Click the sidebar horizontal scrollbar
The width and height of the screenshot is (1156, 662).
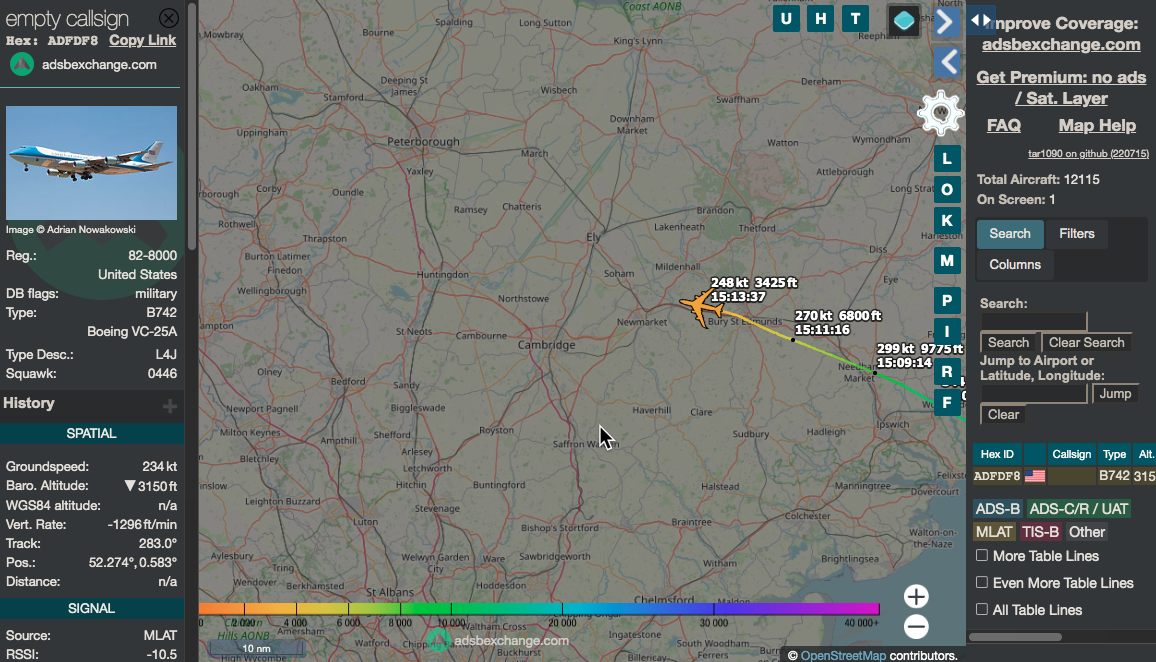coord(1015,637)
